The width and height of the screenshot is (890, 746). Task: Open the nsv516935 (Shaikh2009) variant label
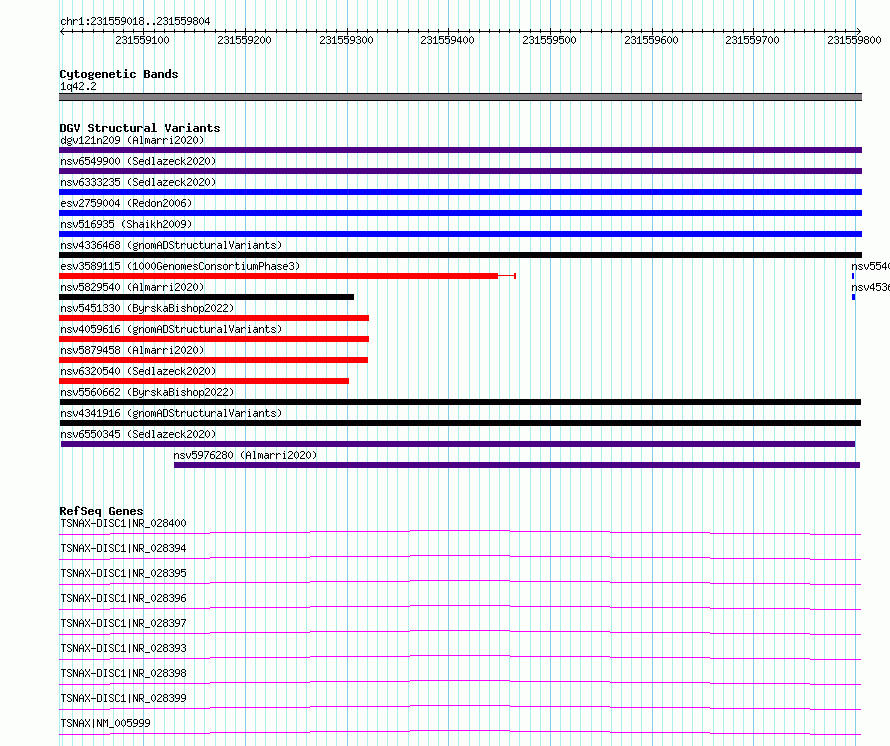[126, 224]
